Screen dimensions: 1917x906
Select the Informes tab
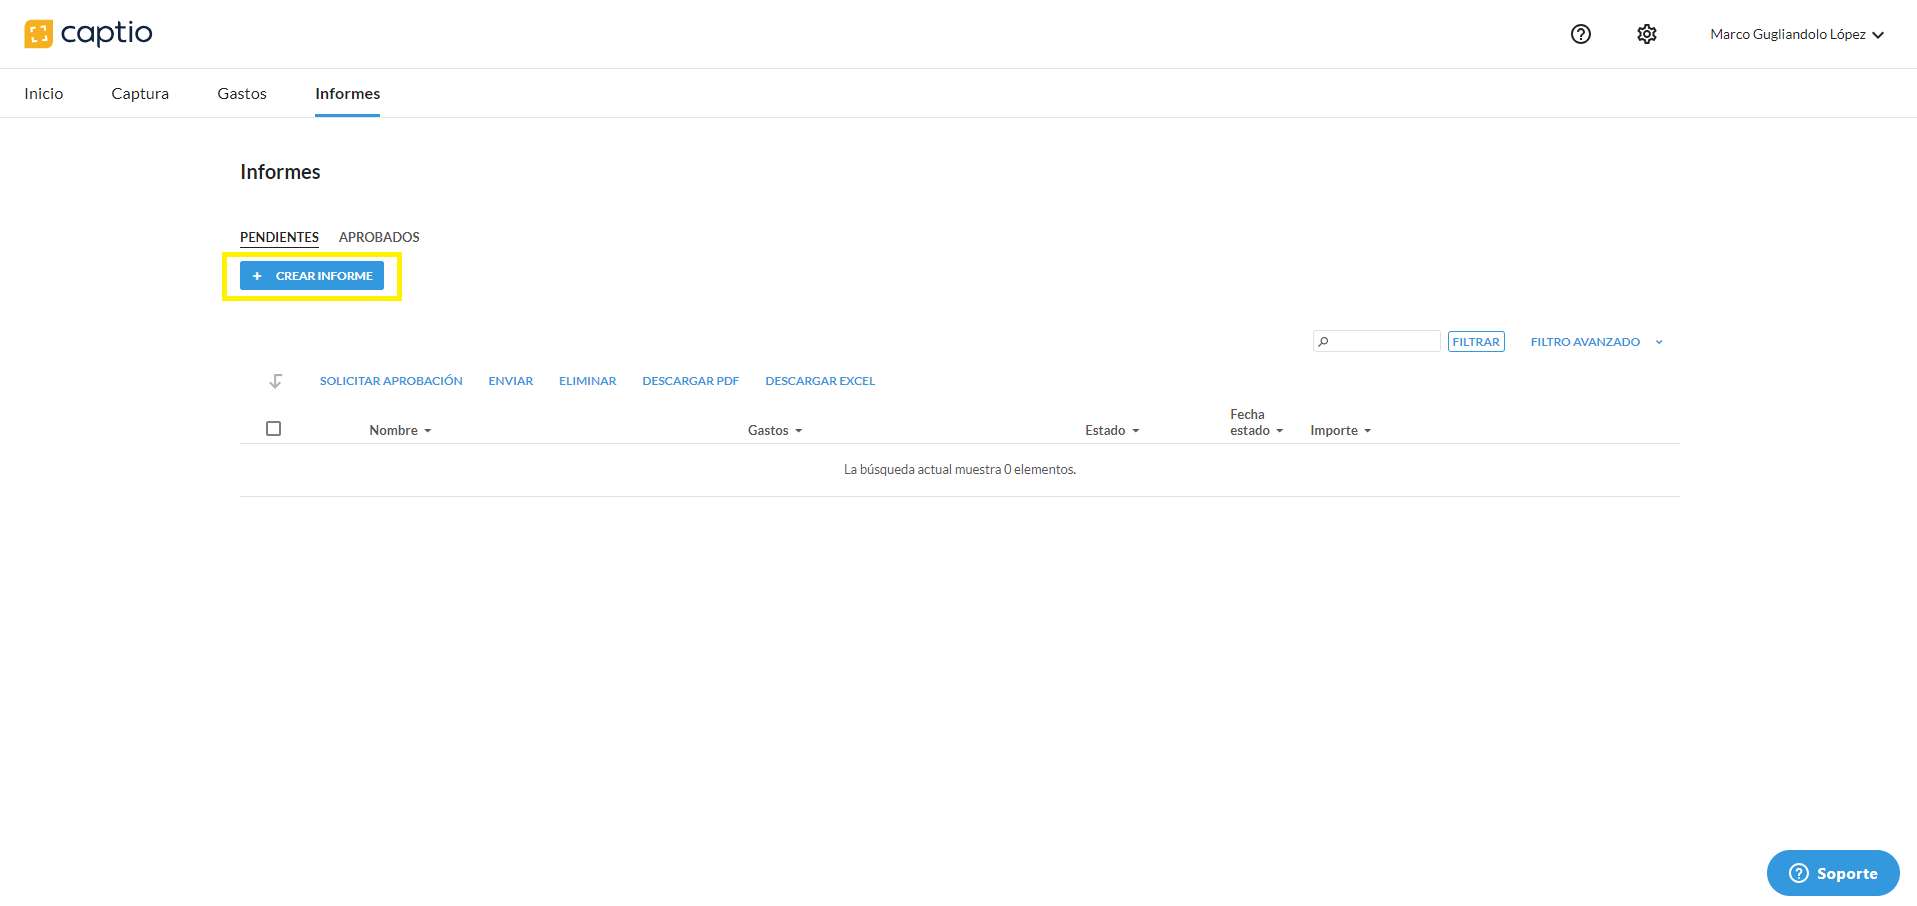(x=347, y=93)
